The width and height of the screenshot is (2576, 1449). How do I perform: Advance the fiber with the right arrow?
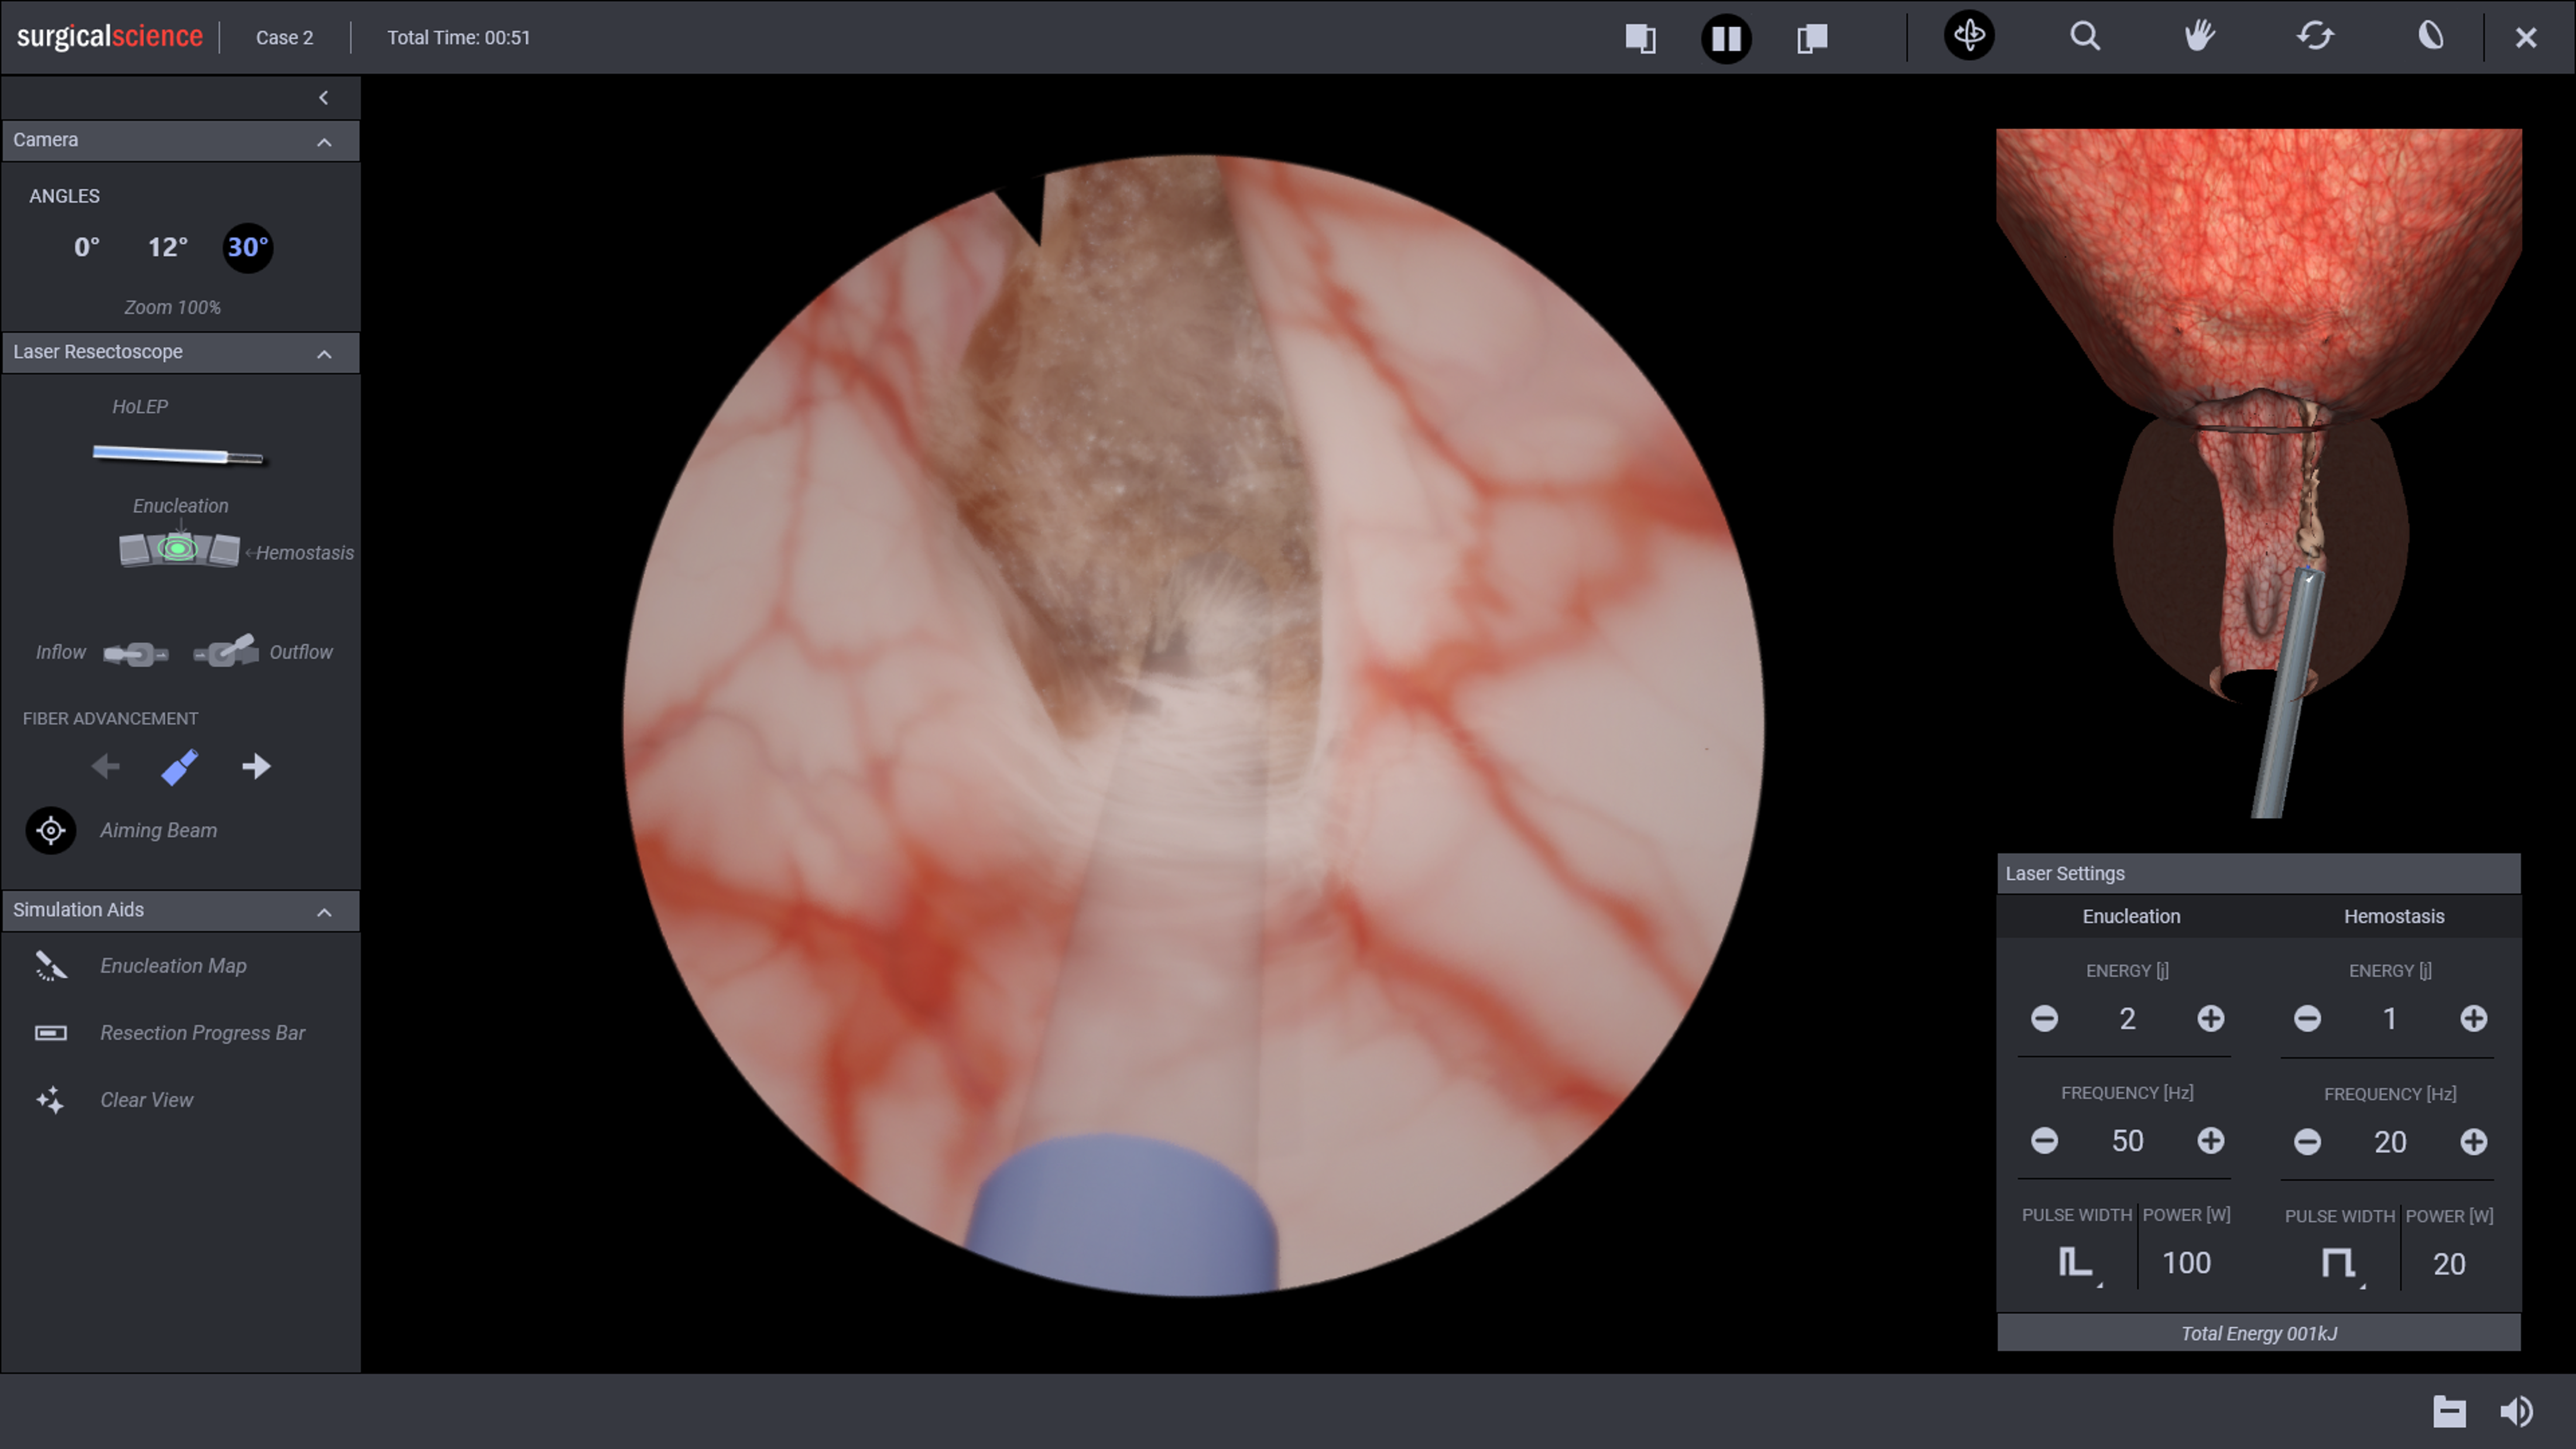point(256,766)
